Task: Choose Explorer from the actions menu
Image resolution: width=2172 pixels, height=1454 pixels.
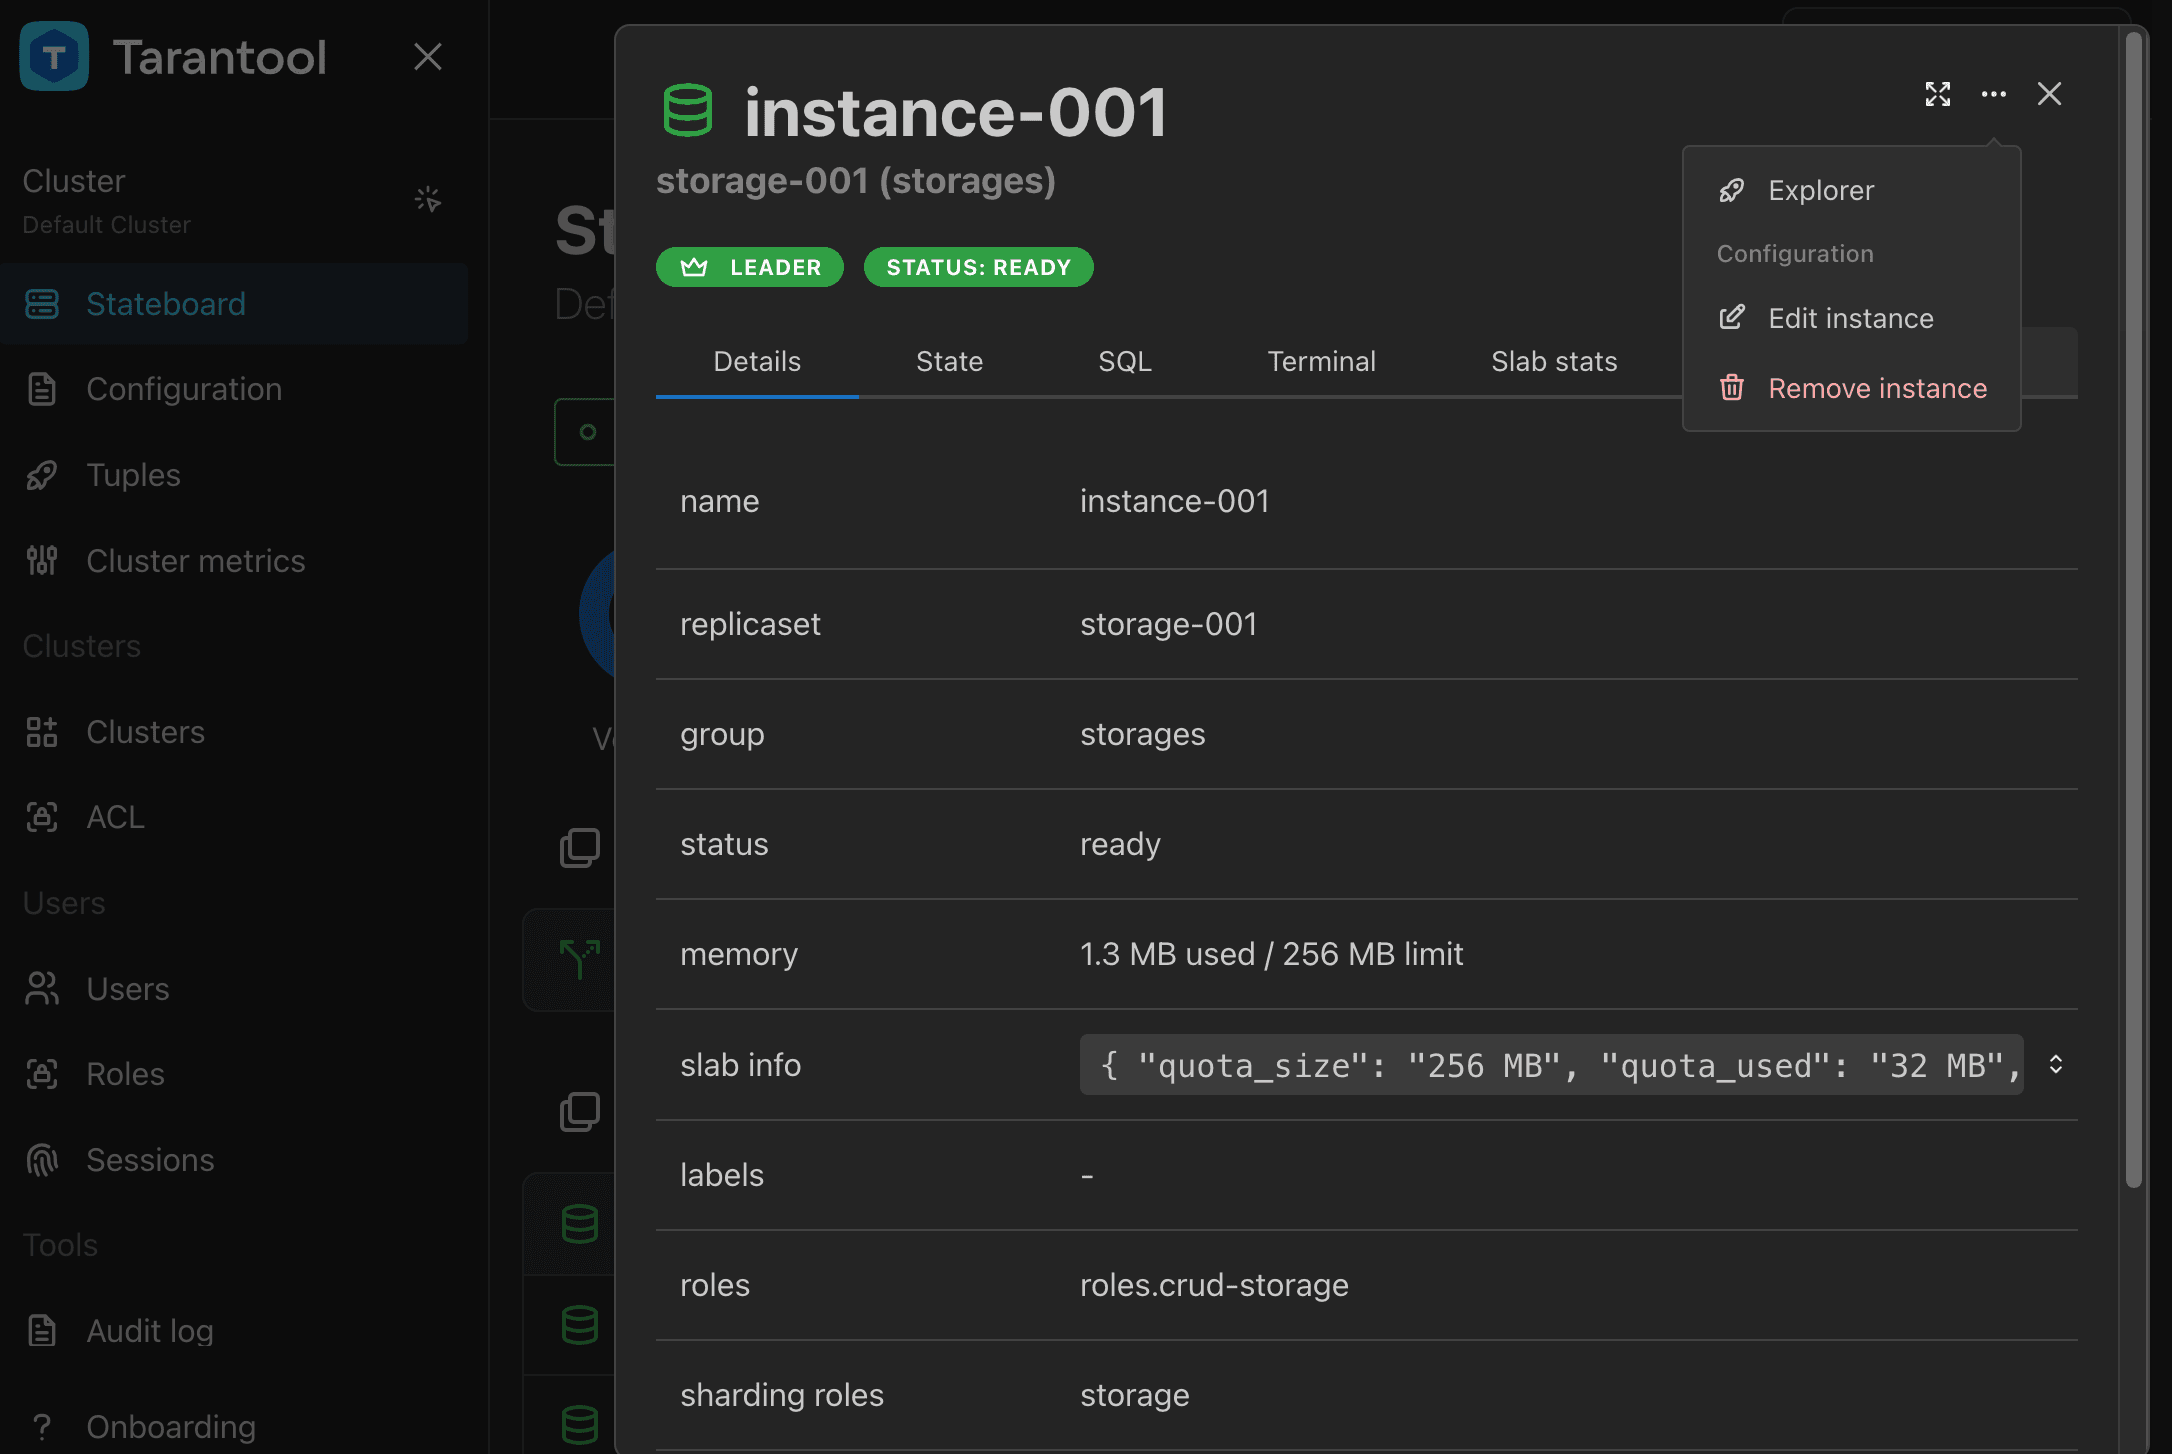Action: pos(1852,190)
